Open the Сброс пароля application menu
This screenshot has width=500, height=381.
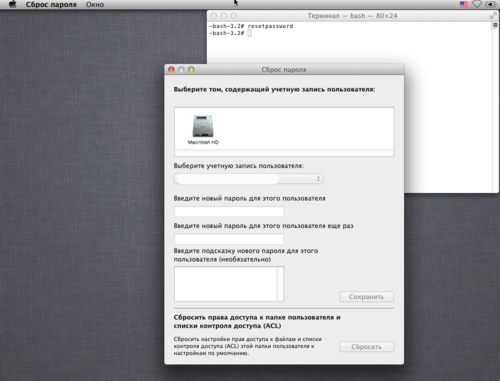(x=51, y=5)
